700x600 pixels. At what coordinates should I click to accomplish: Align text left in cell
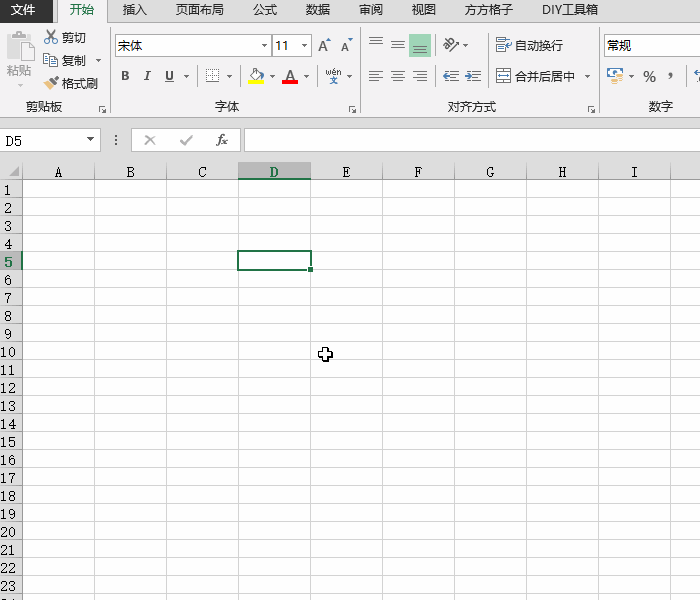coord(376,76)
